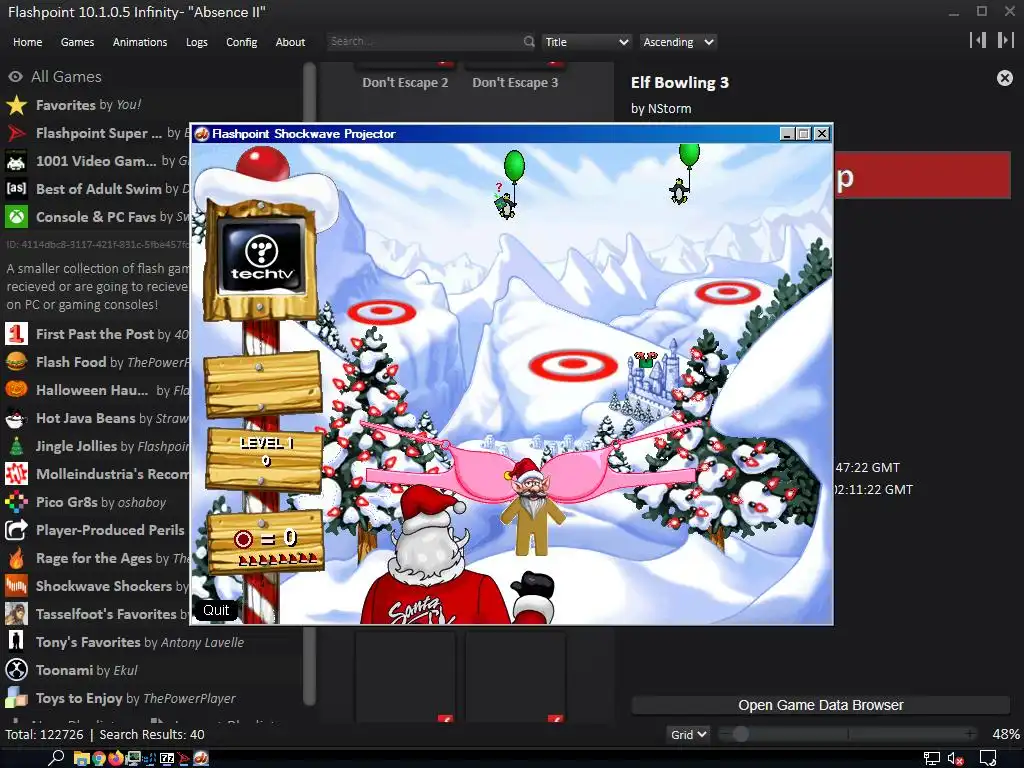Click the Halloween Haunts pumpkin icon
Viewport: 1024px width, 768px height.
(x=16, y=390)
